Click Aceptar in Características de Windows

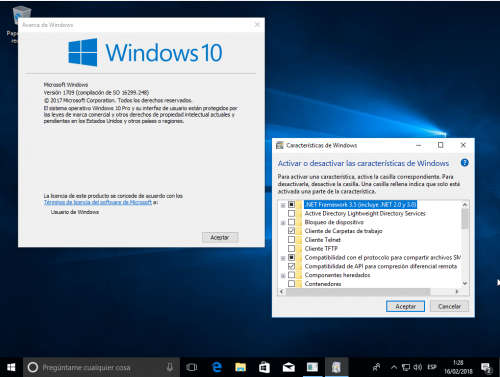(405, 306)
